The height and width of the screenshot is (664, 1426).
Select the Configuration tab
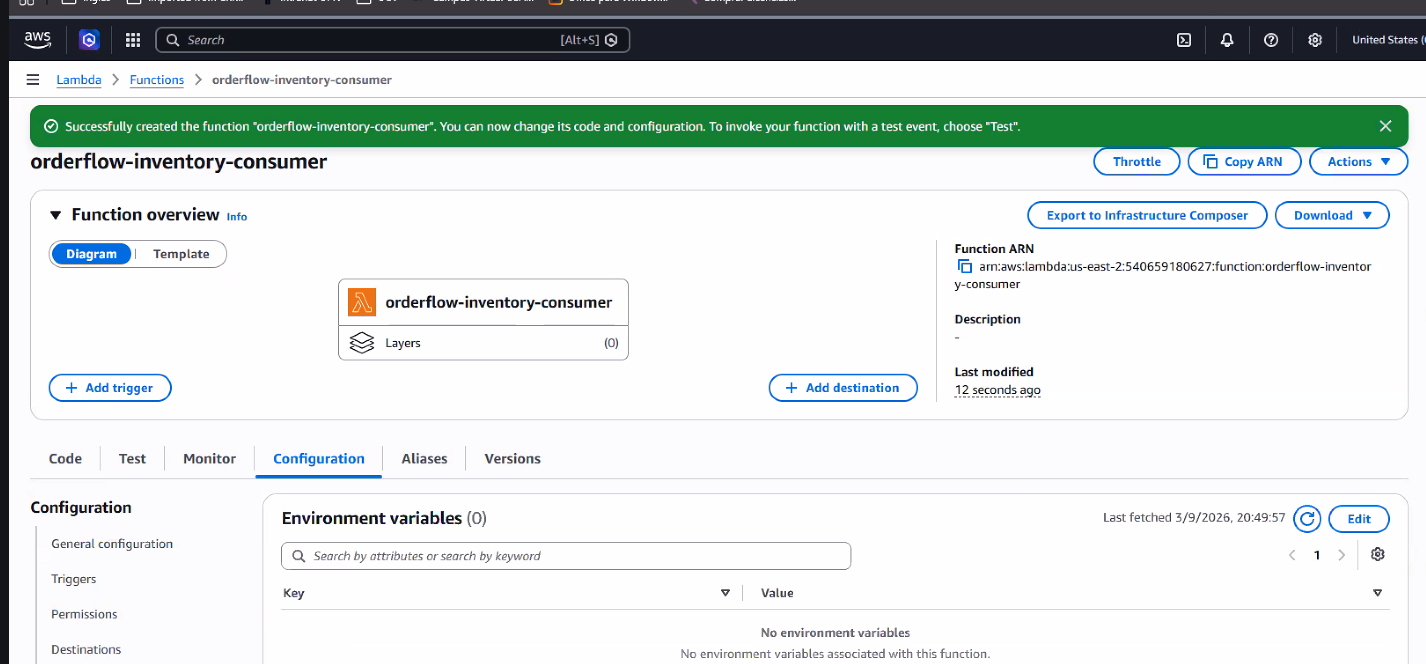[319, 458]
